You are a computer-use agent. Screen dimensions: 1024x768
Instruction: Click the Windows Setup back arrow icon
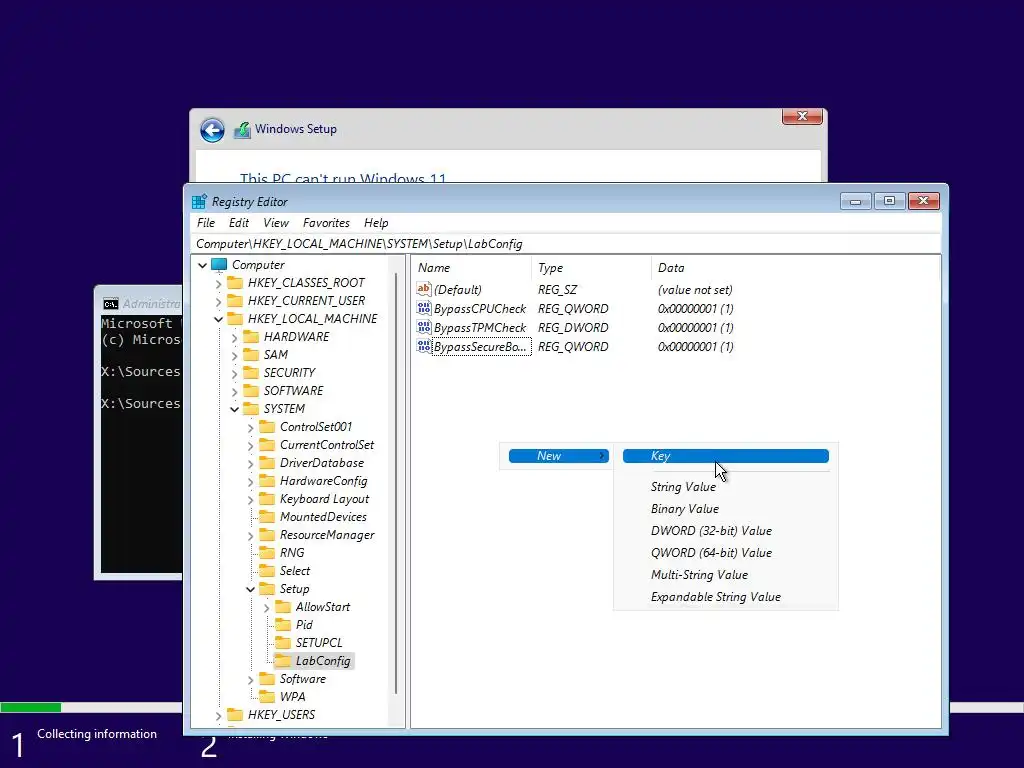tap(212, 130)
